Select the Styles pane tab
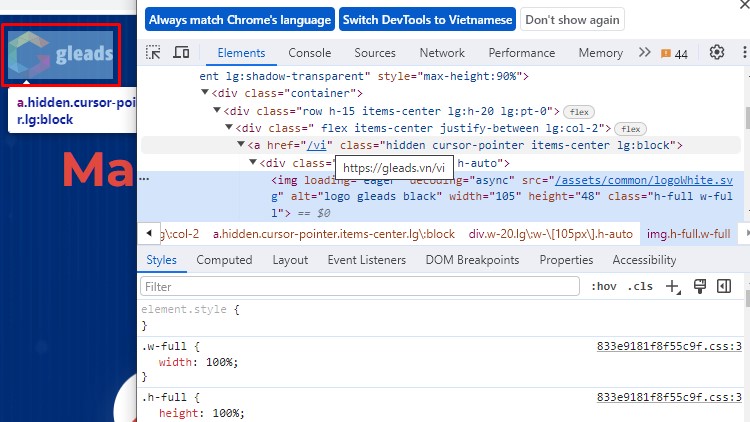 coord(161,260)
